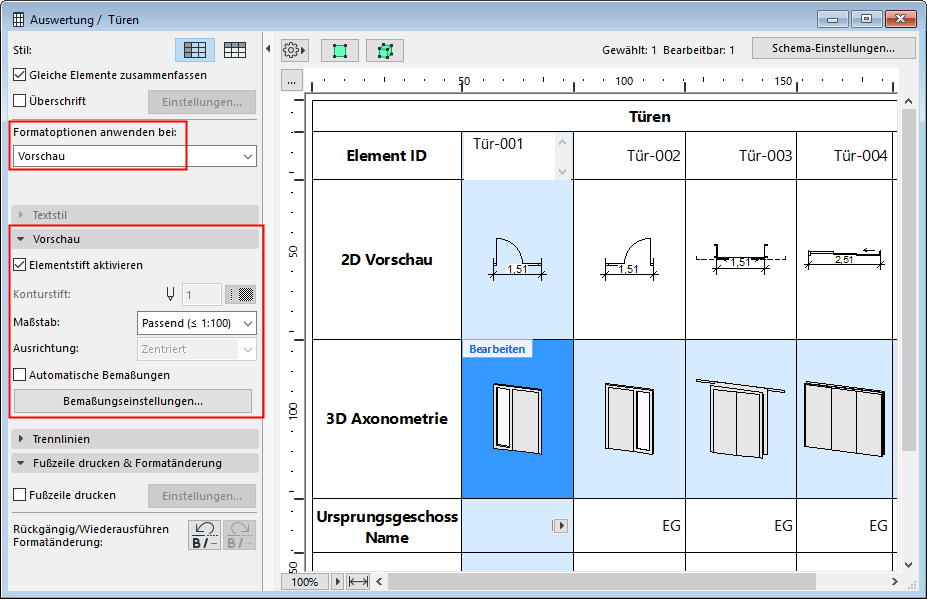This screenshot has width=927, height=599.
Task: Click the Bemaßungseinstellungen button
Action: point(133,401)
